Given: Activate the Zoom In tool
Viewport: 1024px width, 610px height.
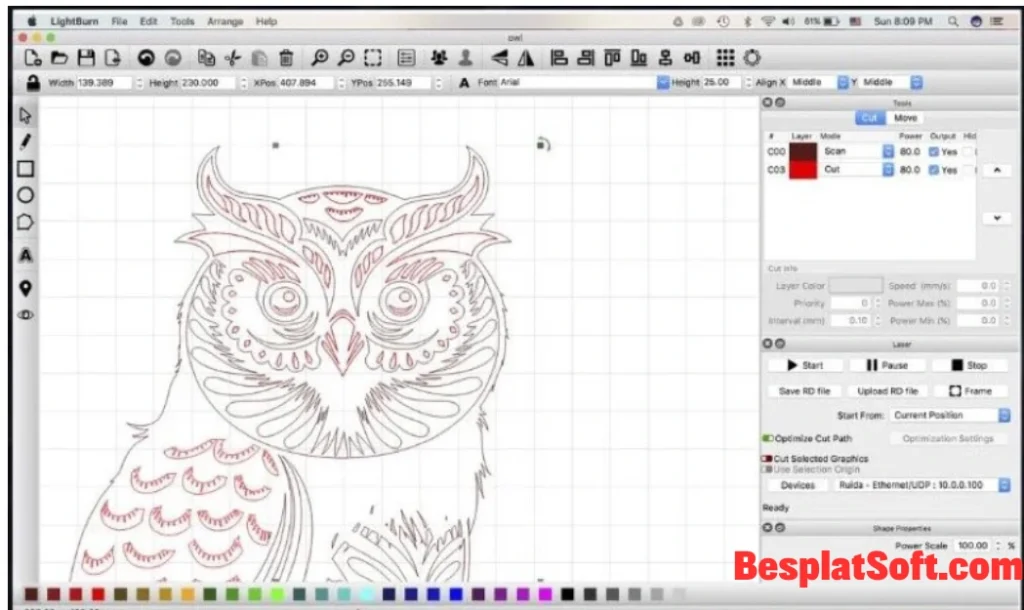Looking at the screenshot, I should (321, 57).
